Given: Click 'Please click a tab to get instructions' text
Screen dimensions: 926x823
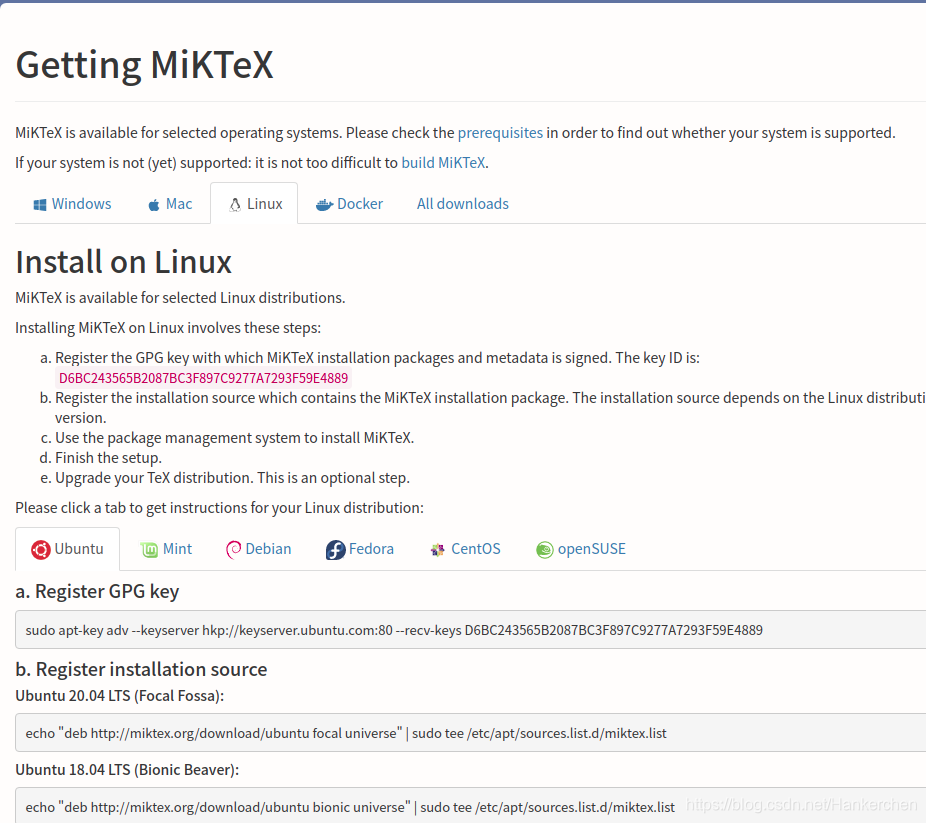Looking at the screenshot, I should pos(220,508).
